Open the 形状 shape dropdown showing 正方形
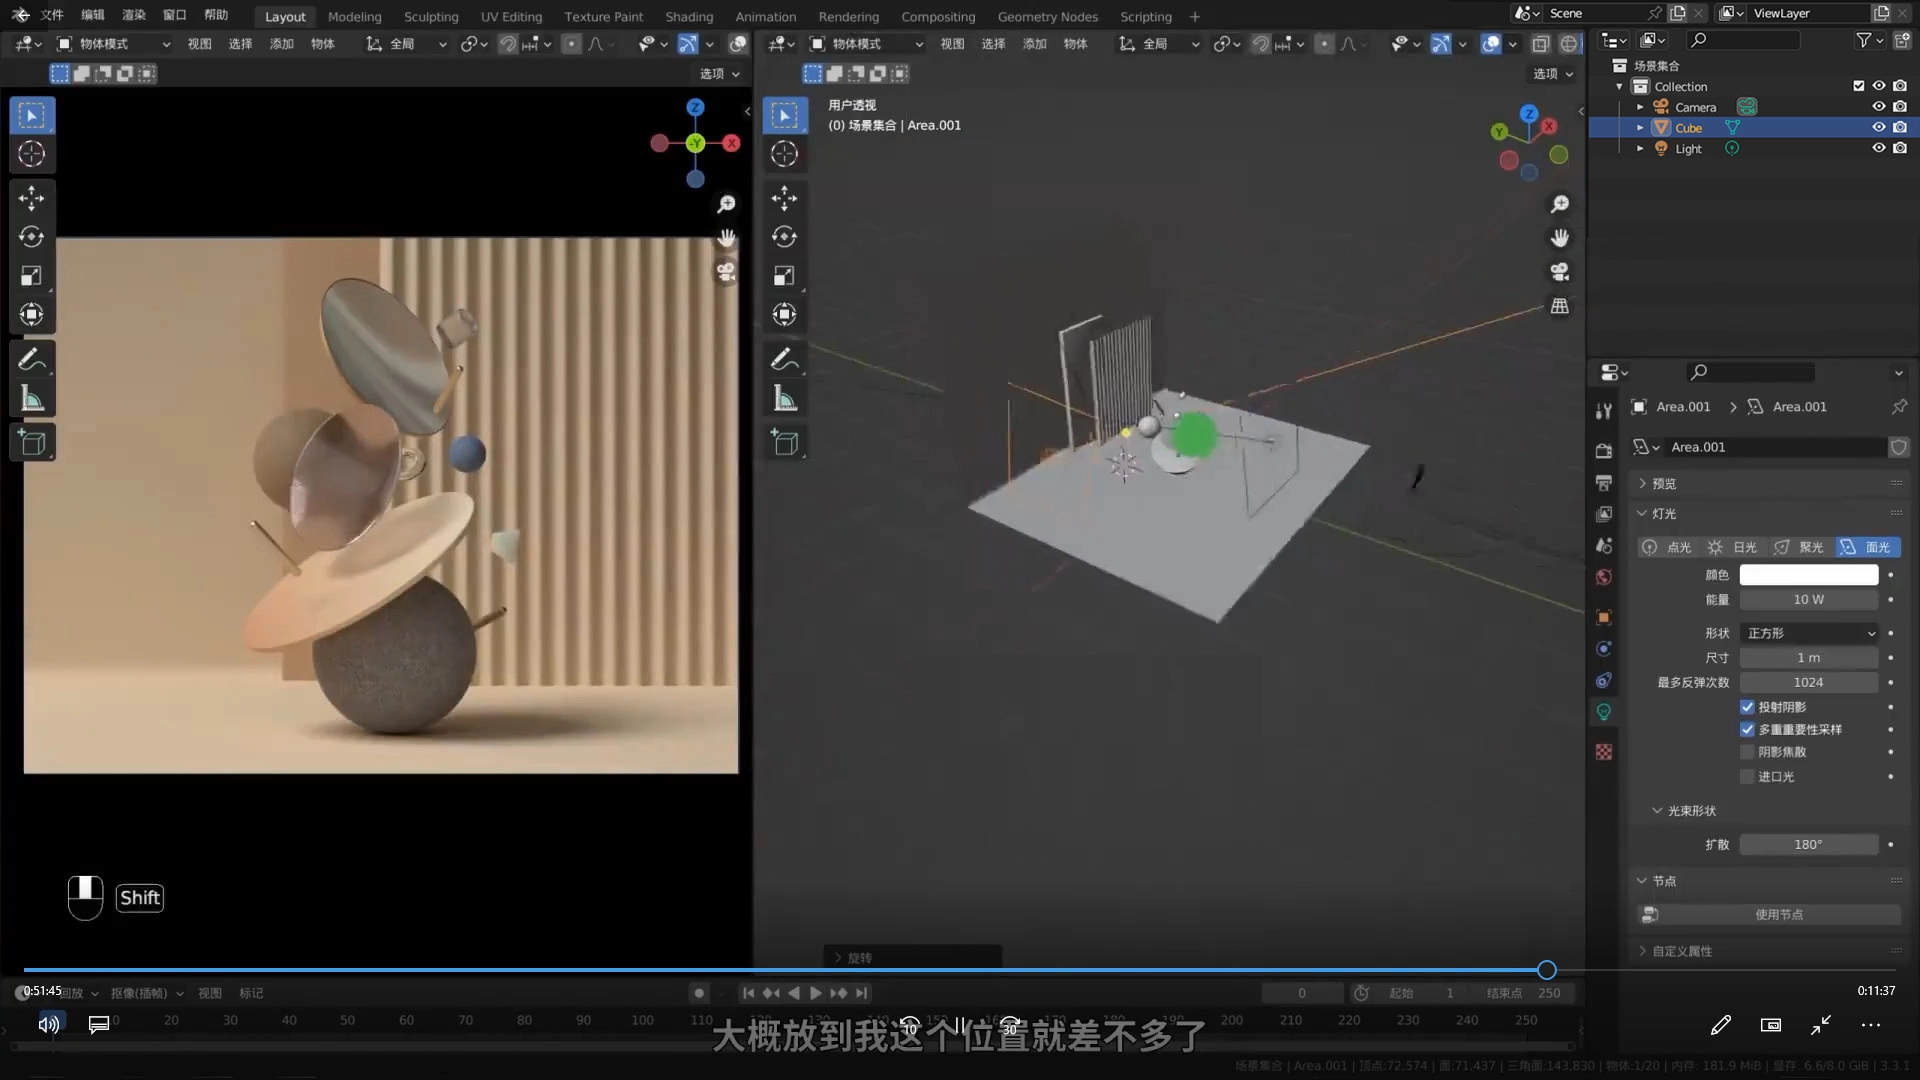The image size is (1920, 1080). (1809, 633)
